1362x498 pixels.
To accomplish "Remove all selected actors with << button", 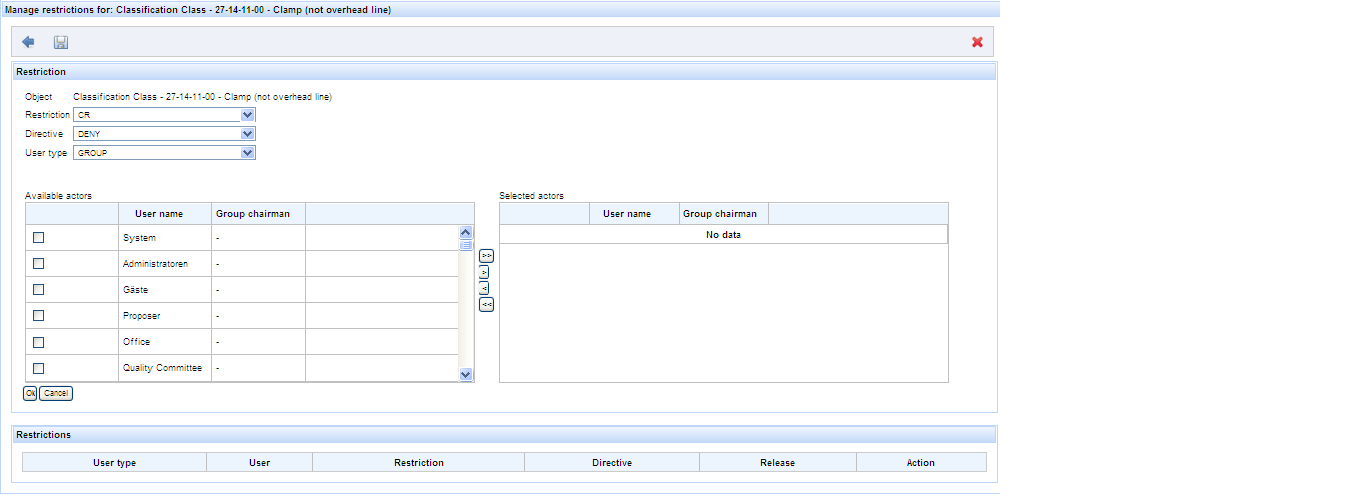I will tap(486, 304).
